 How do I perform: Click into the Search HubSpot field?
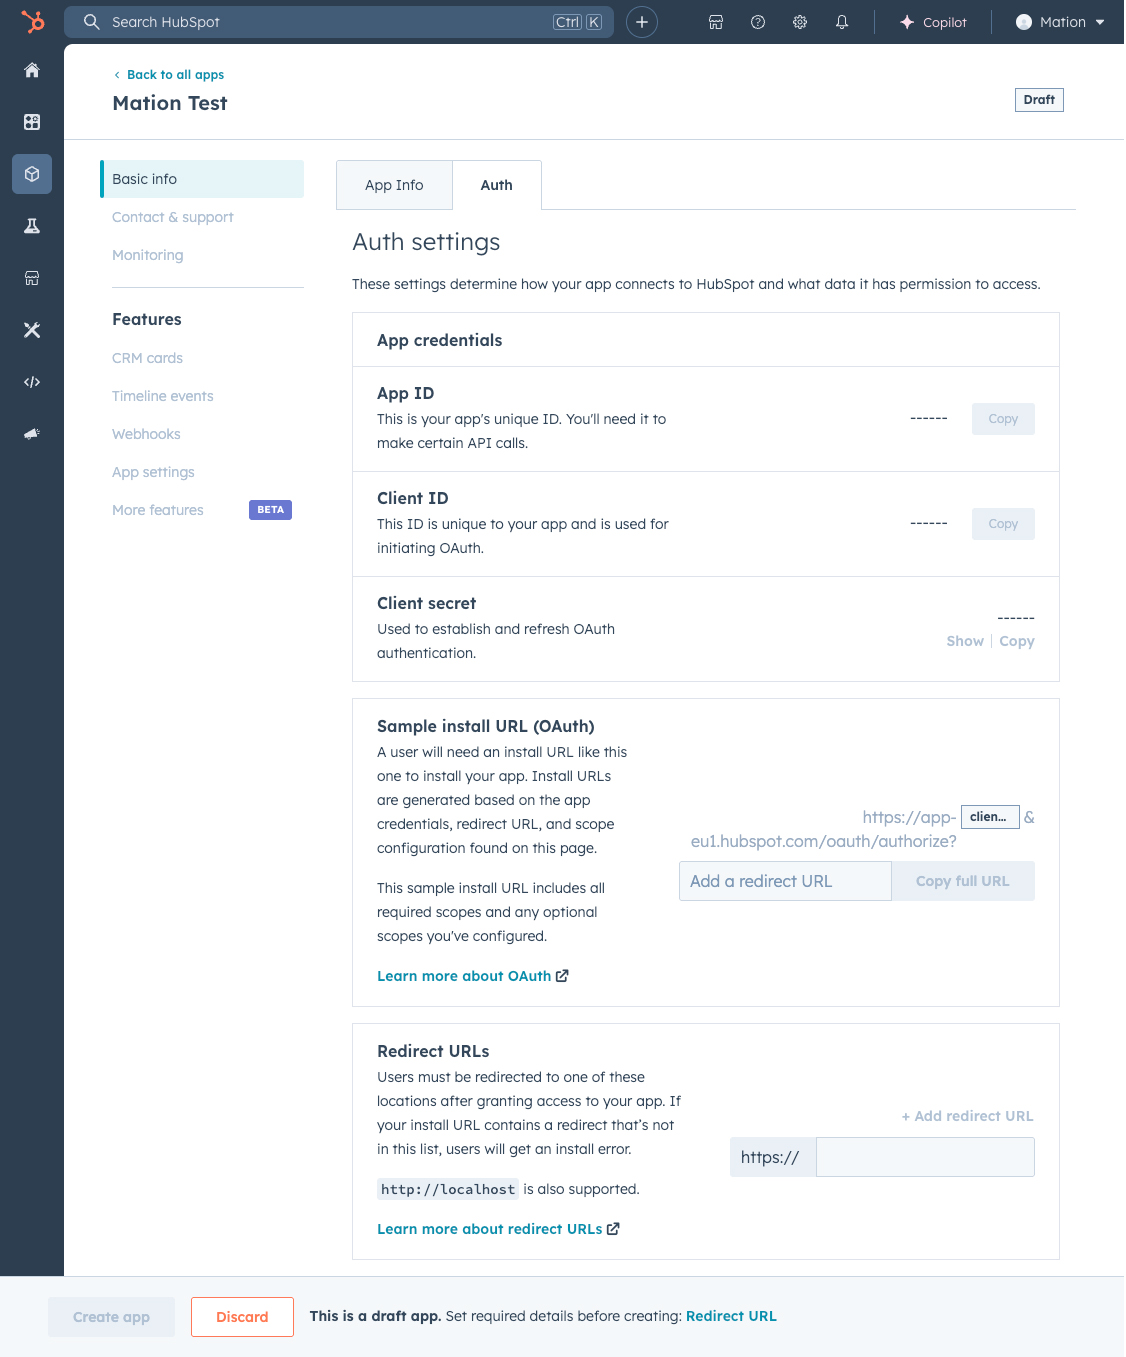click(x=339, y=22)
